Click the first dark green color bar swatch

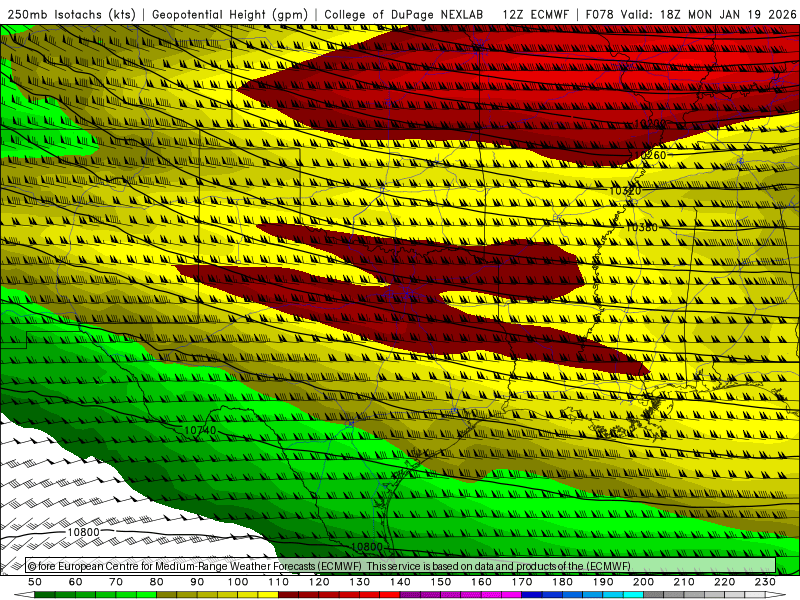pos(45,595)
